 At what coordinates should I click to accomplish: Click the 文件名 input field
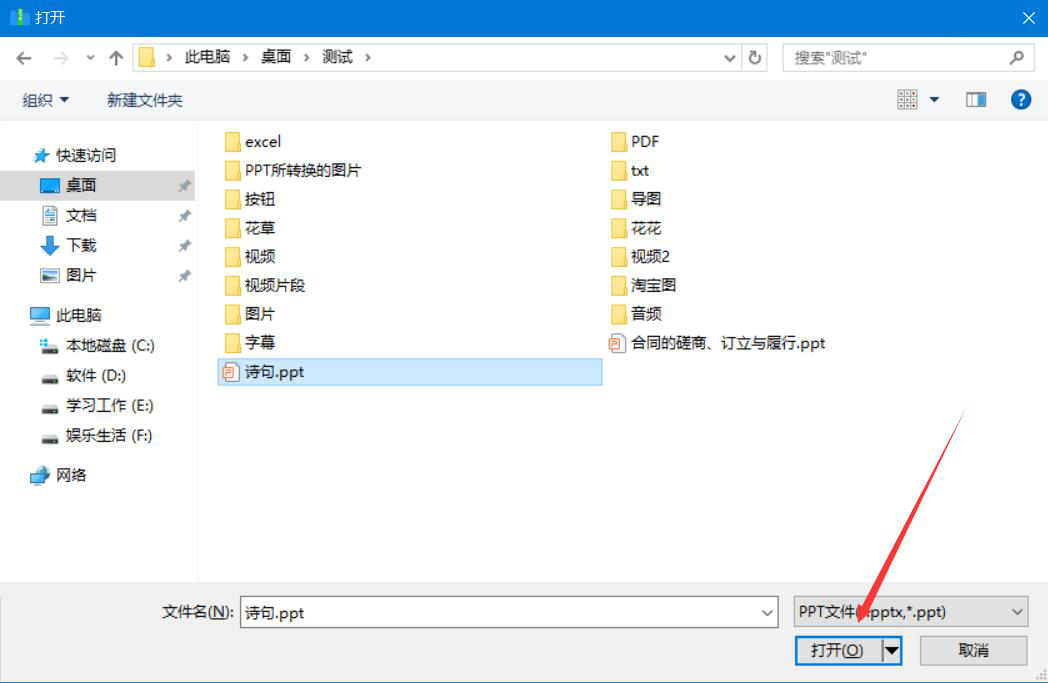509,612
